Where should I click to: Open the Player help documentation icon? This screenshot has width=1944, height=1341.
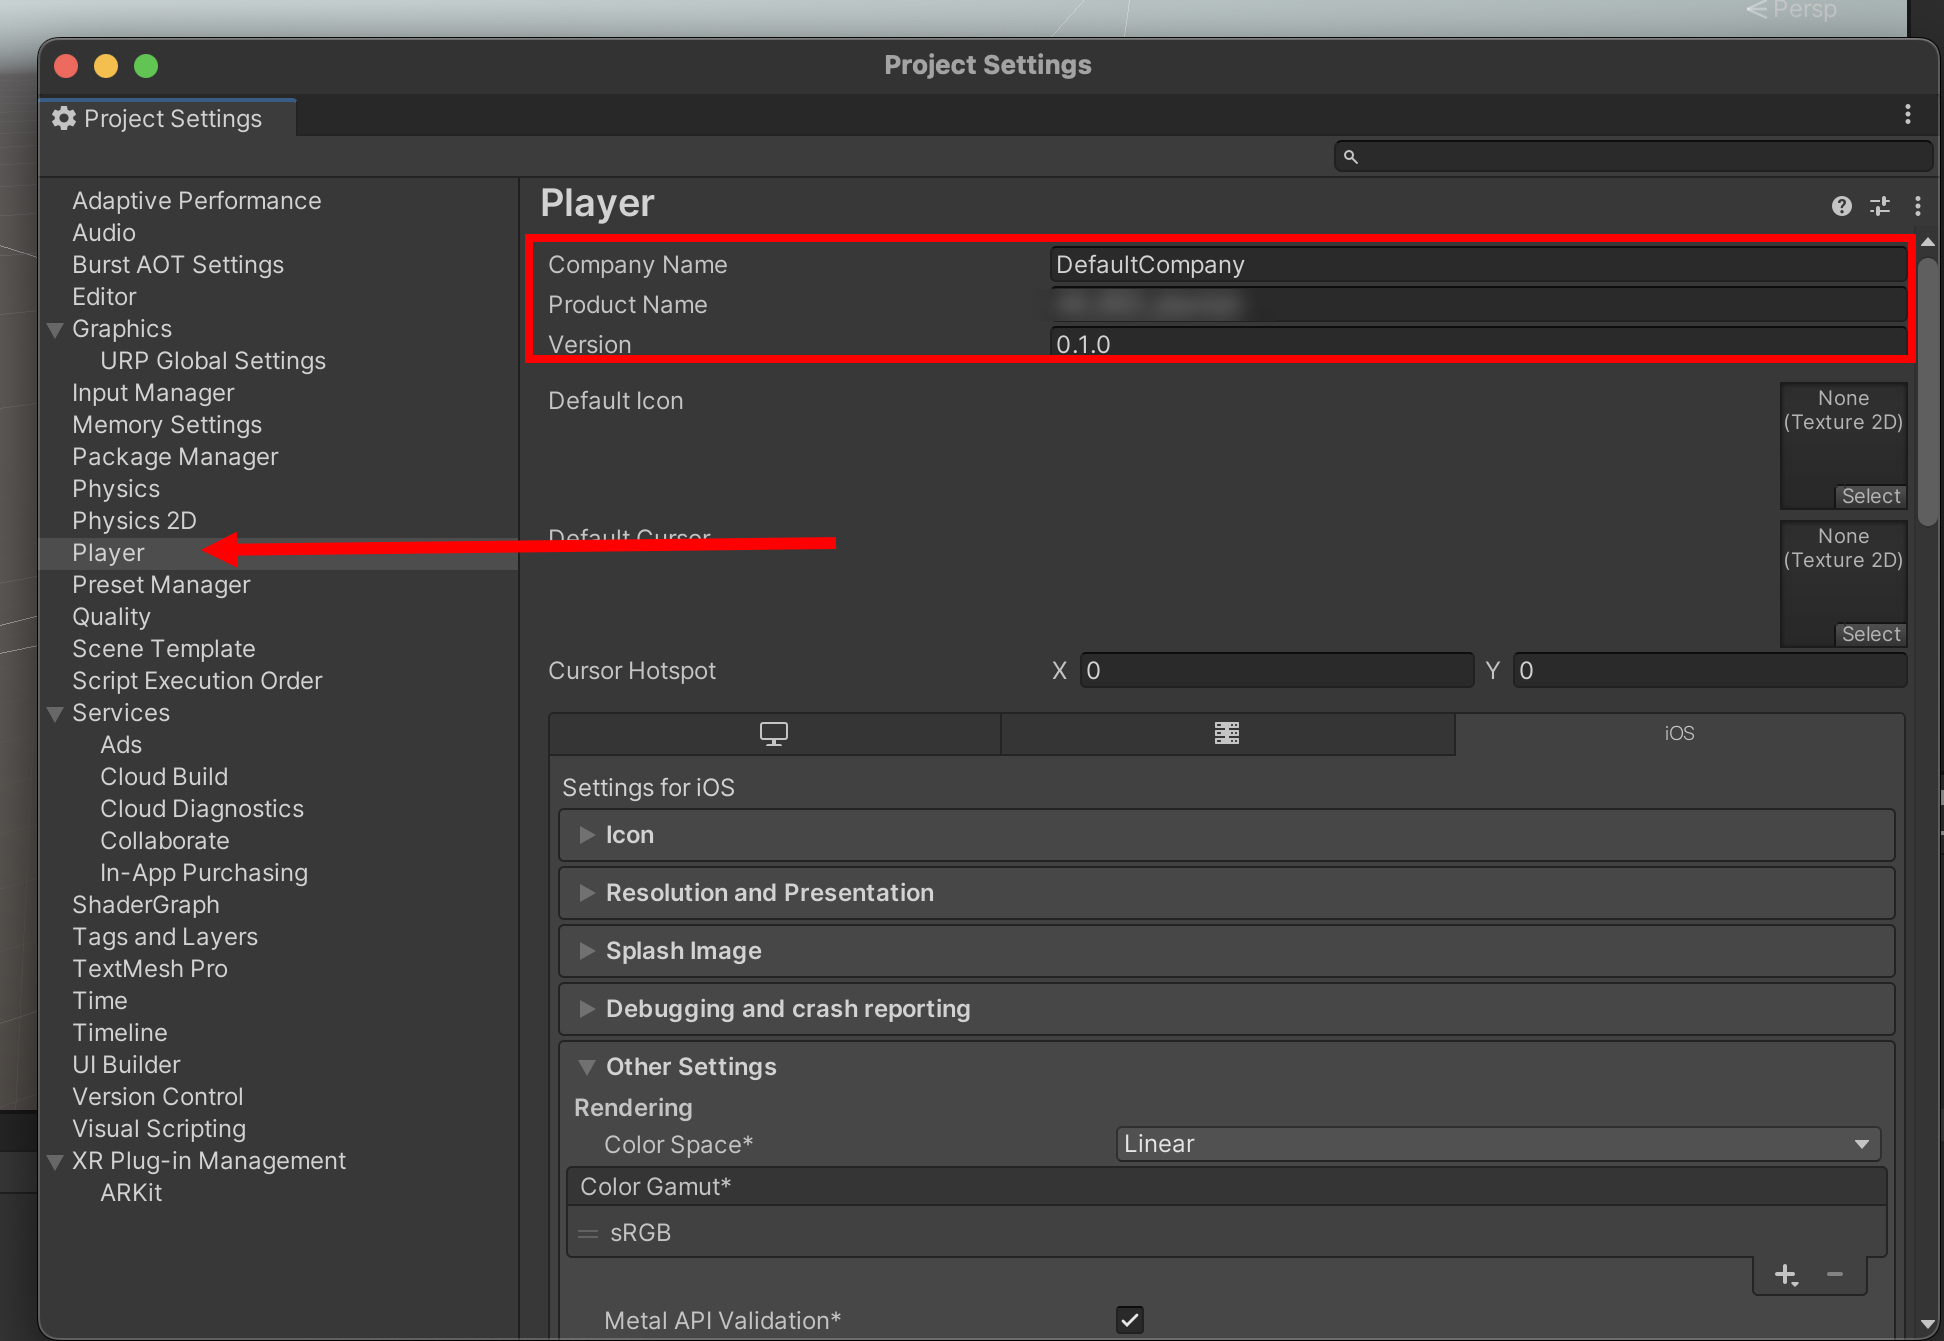(1841, 206)
